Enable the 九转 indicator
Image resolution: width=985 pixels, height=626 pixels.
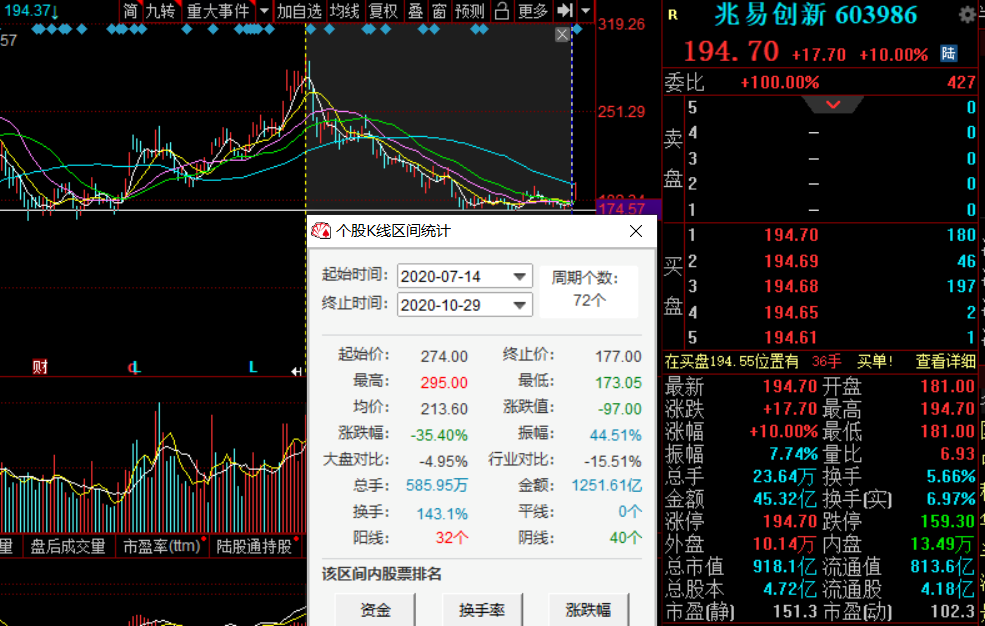[x=161, y=11]
